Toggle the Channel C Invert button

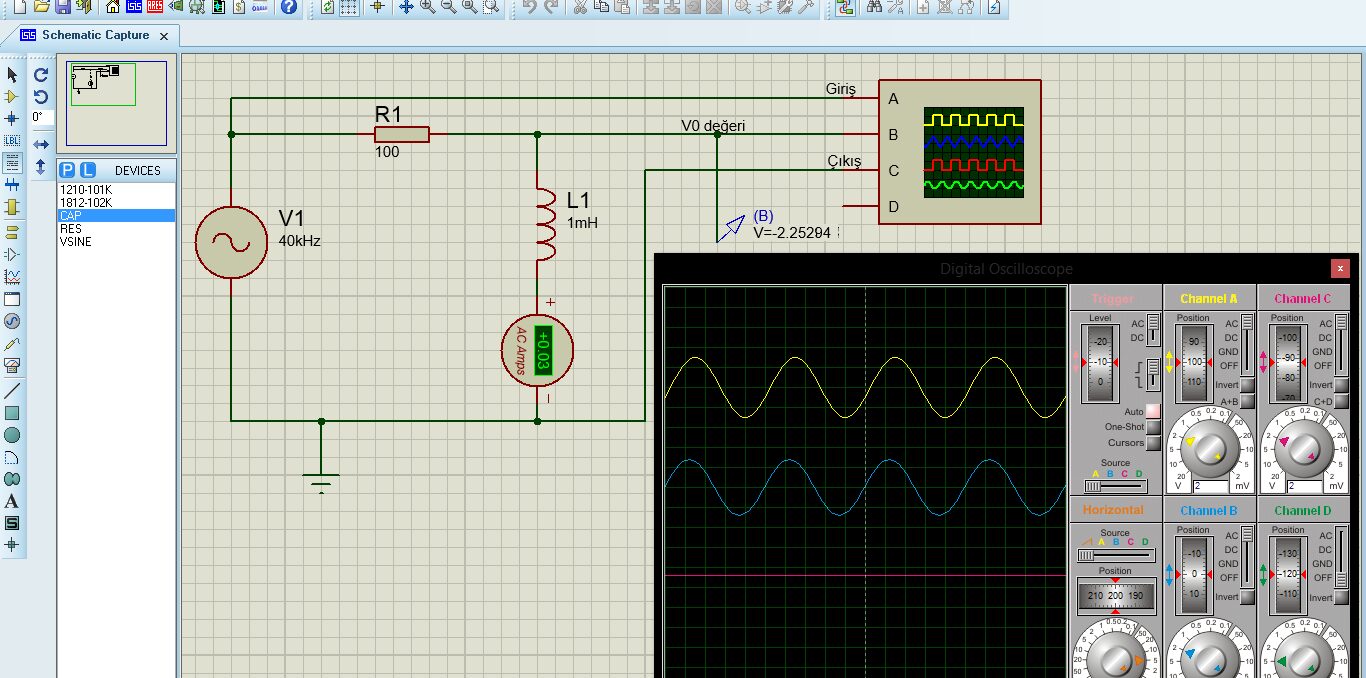click(1341, 385)
